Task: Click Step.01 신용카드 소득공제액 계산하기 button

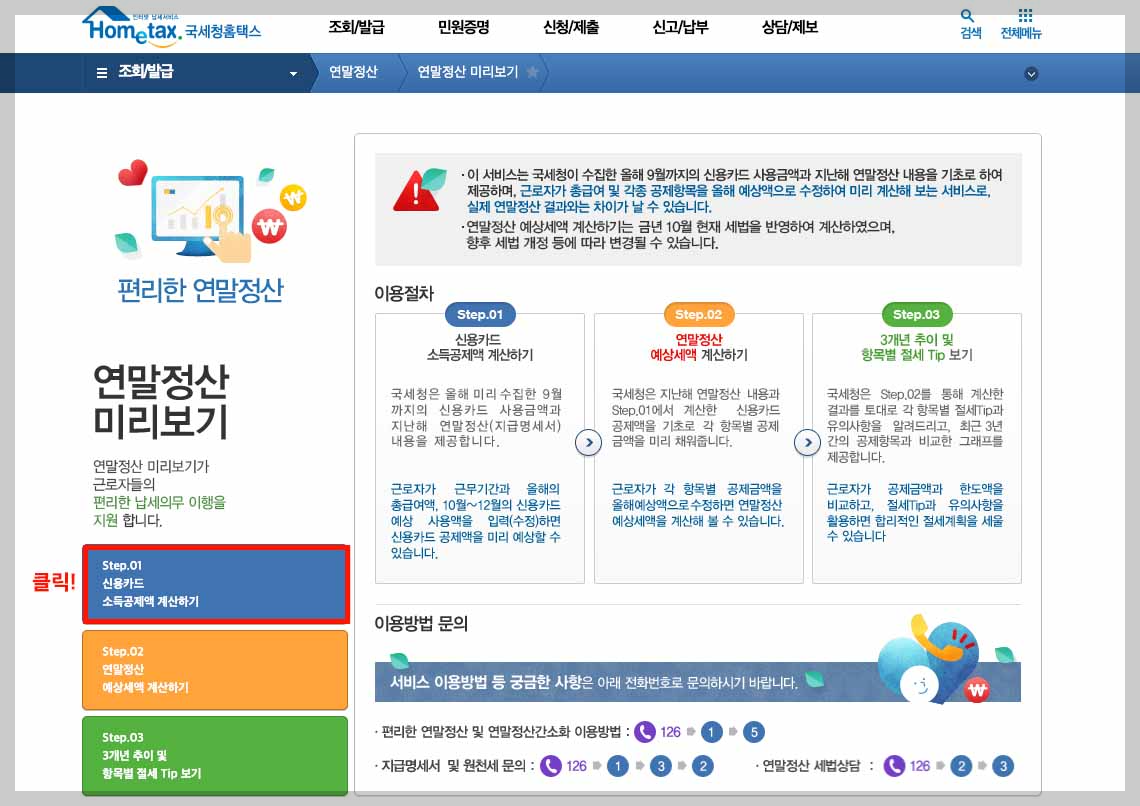Action: (216, 584)
